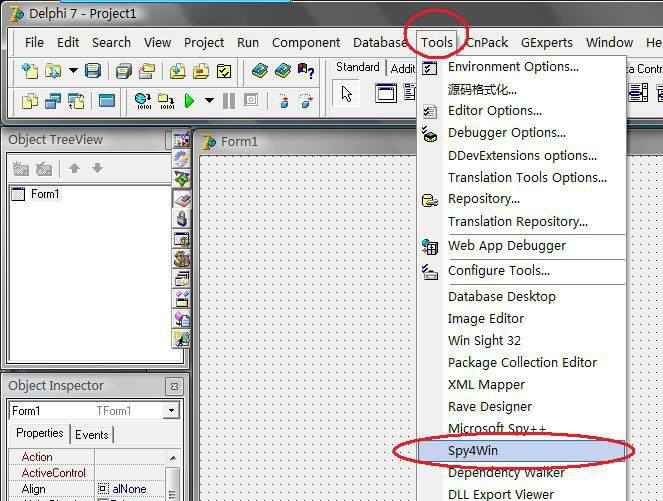The width and height of the screenshot is (663, 501).
Task: Select the arrow pointer tool in palette
Action: (x=347, y=94)
